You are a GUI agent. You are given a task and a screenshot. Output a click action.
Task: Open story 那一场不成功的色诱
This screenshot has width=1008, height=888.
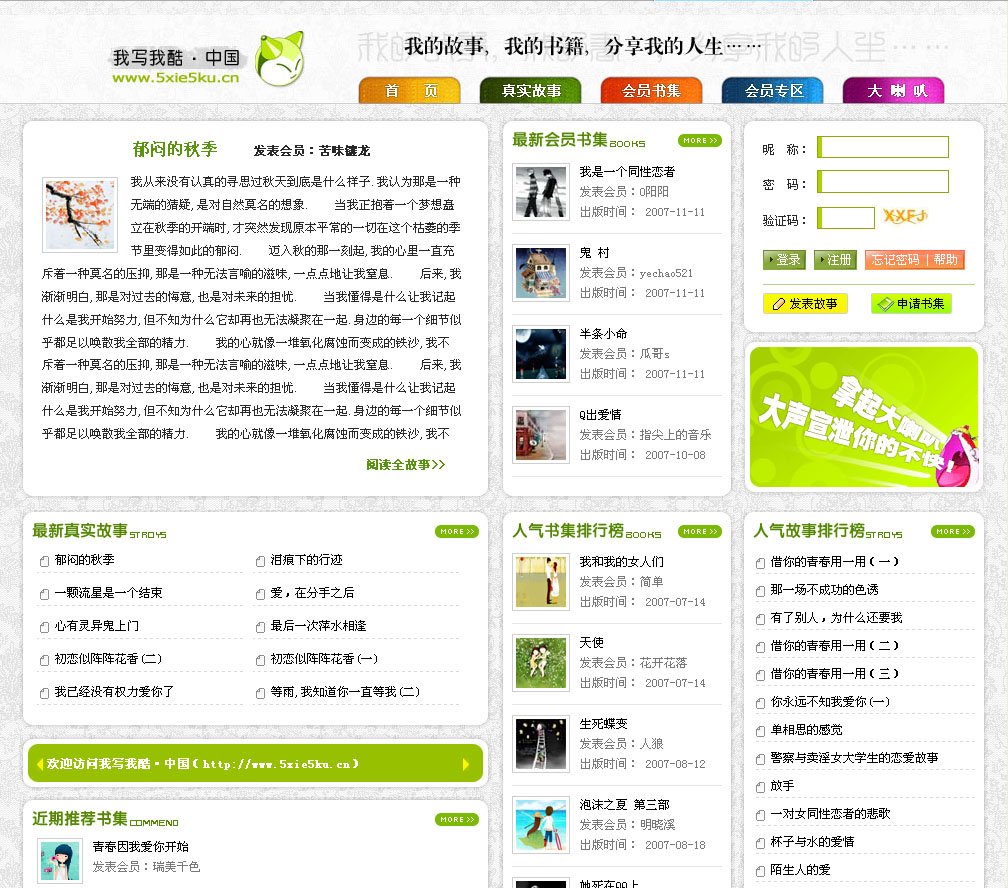[824, 590]
